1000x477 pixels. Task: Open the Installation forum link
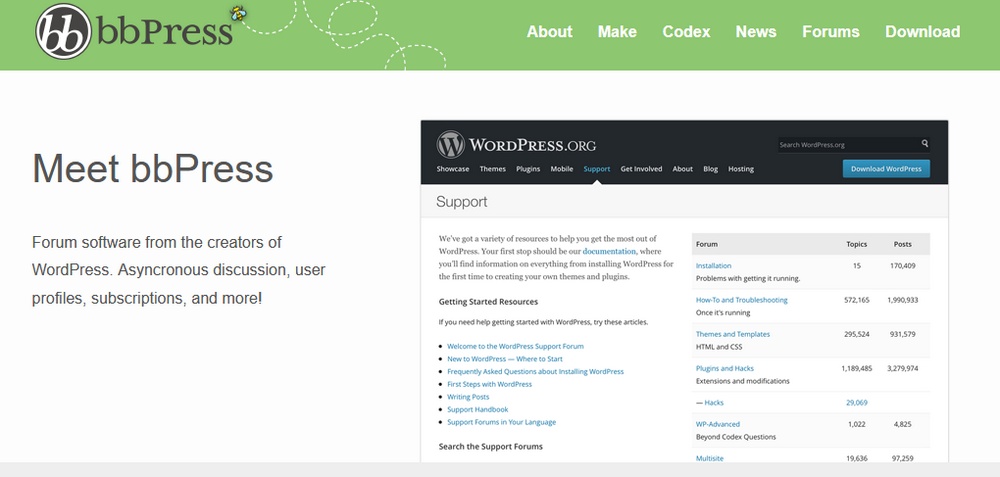point(713,266)
